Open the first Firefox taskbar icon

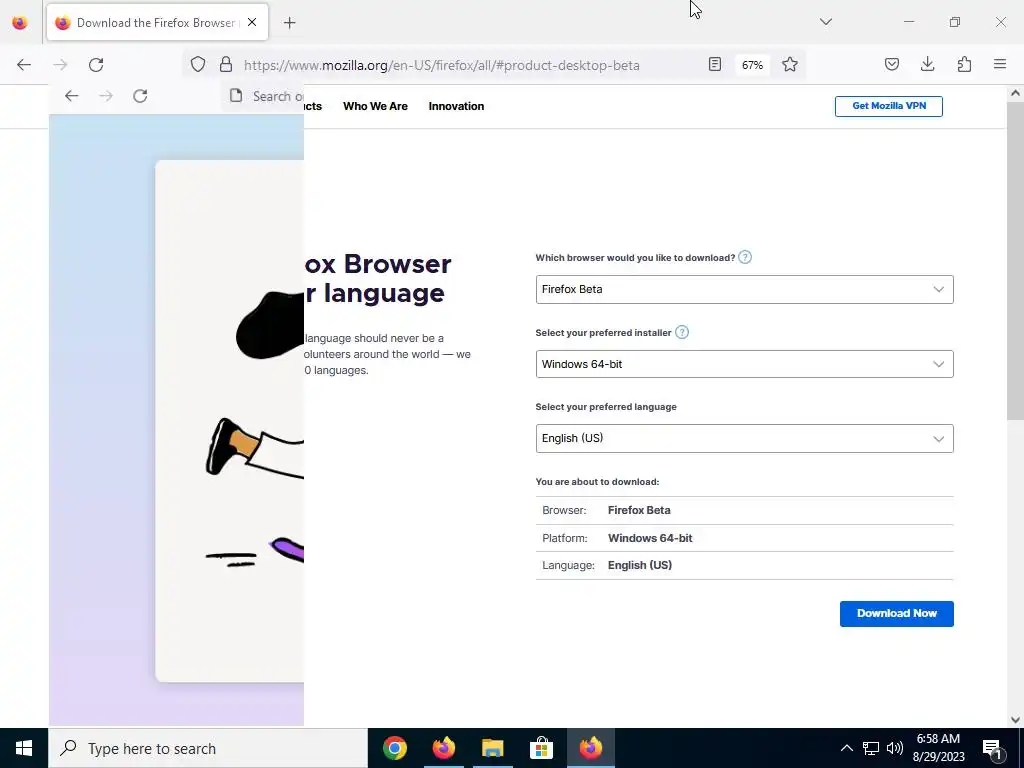[x=444, y=748]
